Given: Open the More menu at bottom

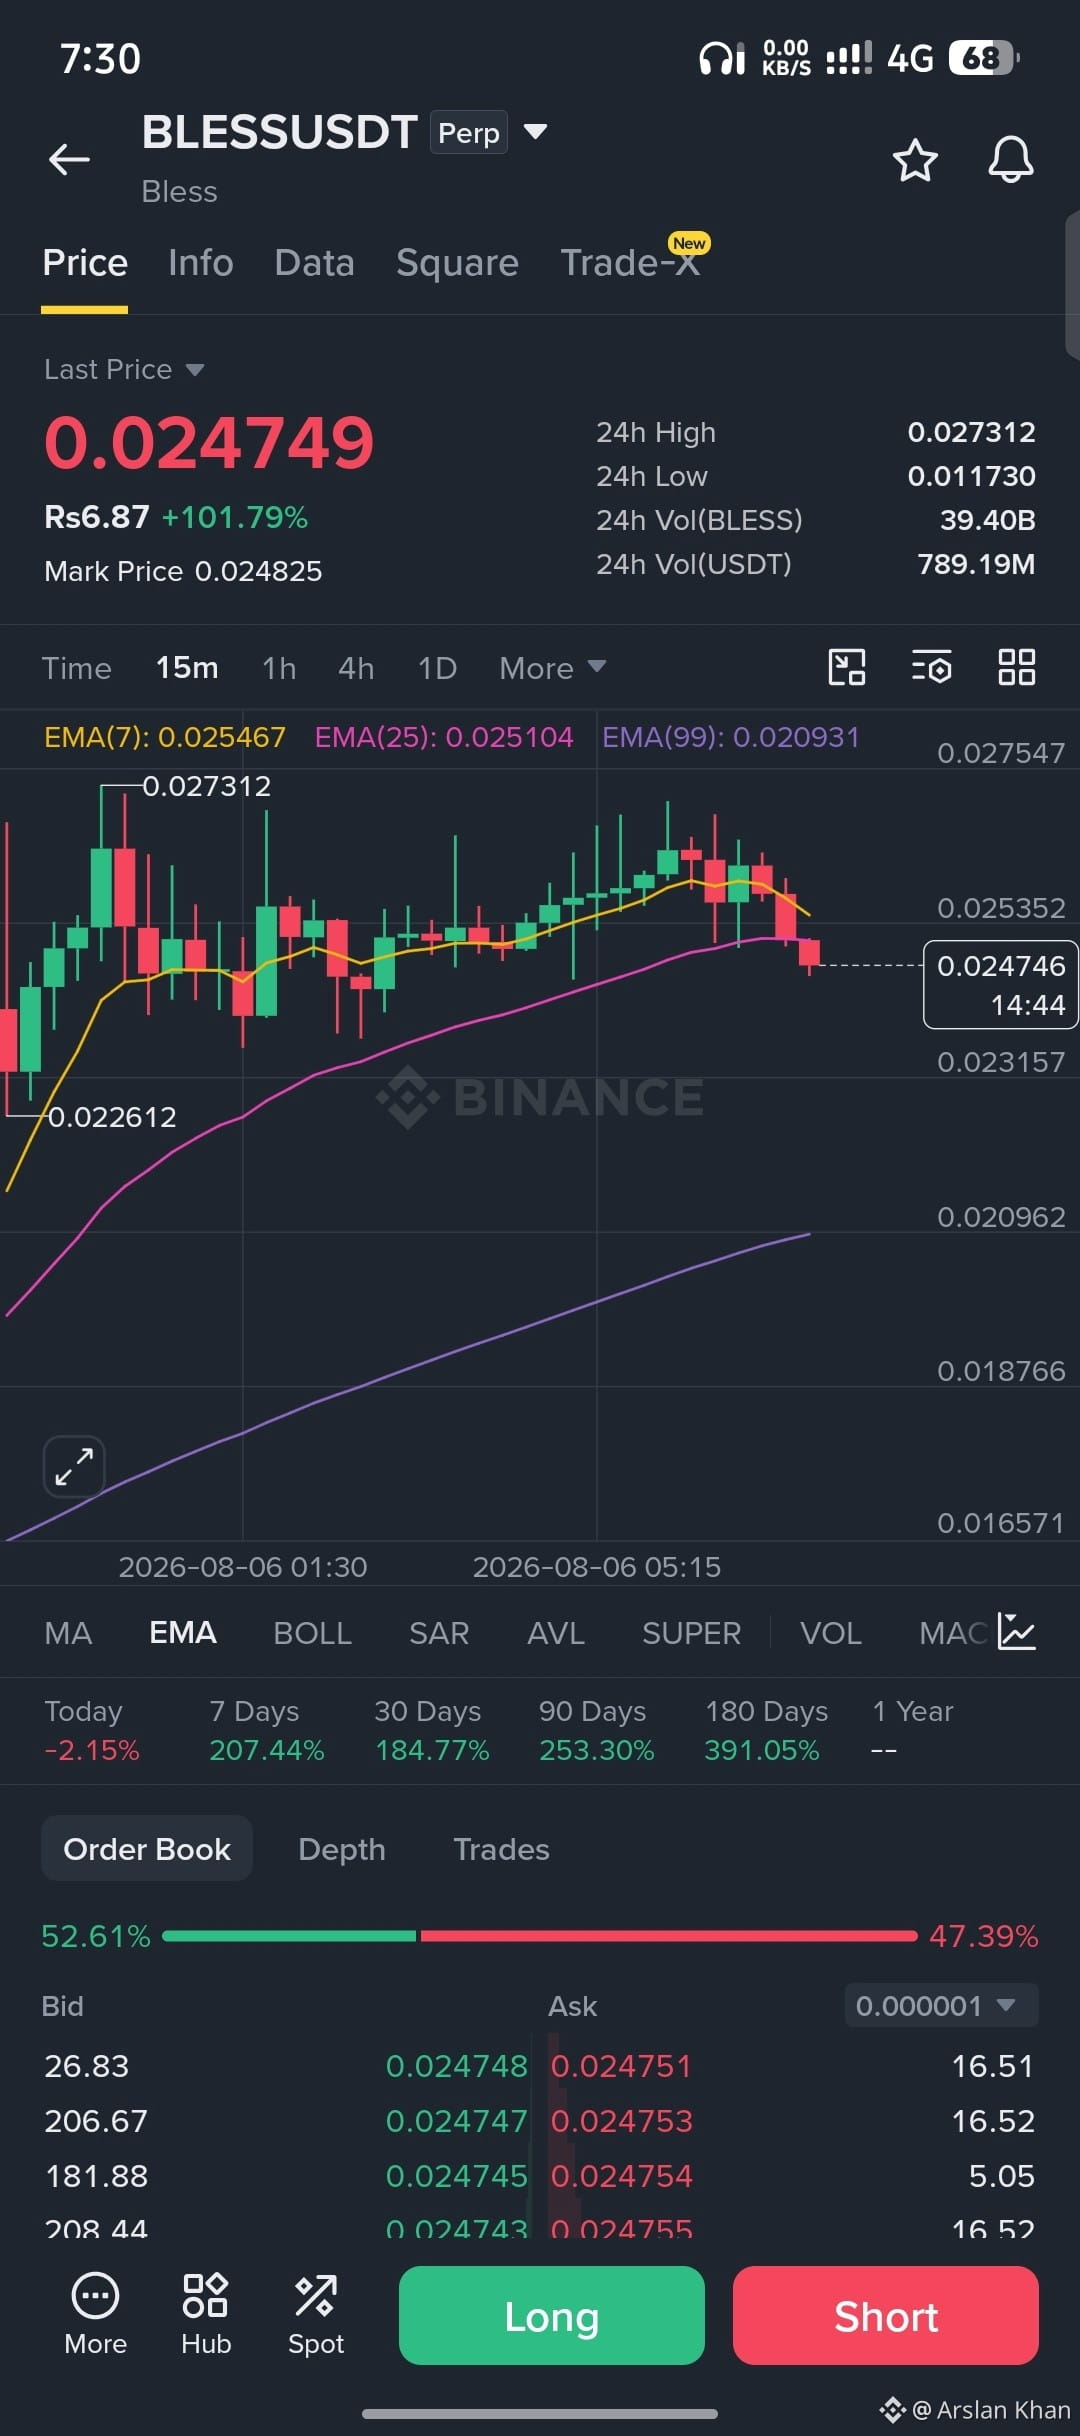Looking at the screenshot, I should (x=95, y=2315).
